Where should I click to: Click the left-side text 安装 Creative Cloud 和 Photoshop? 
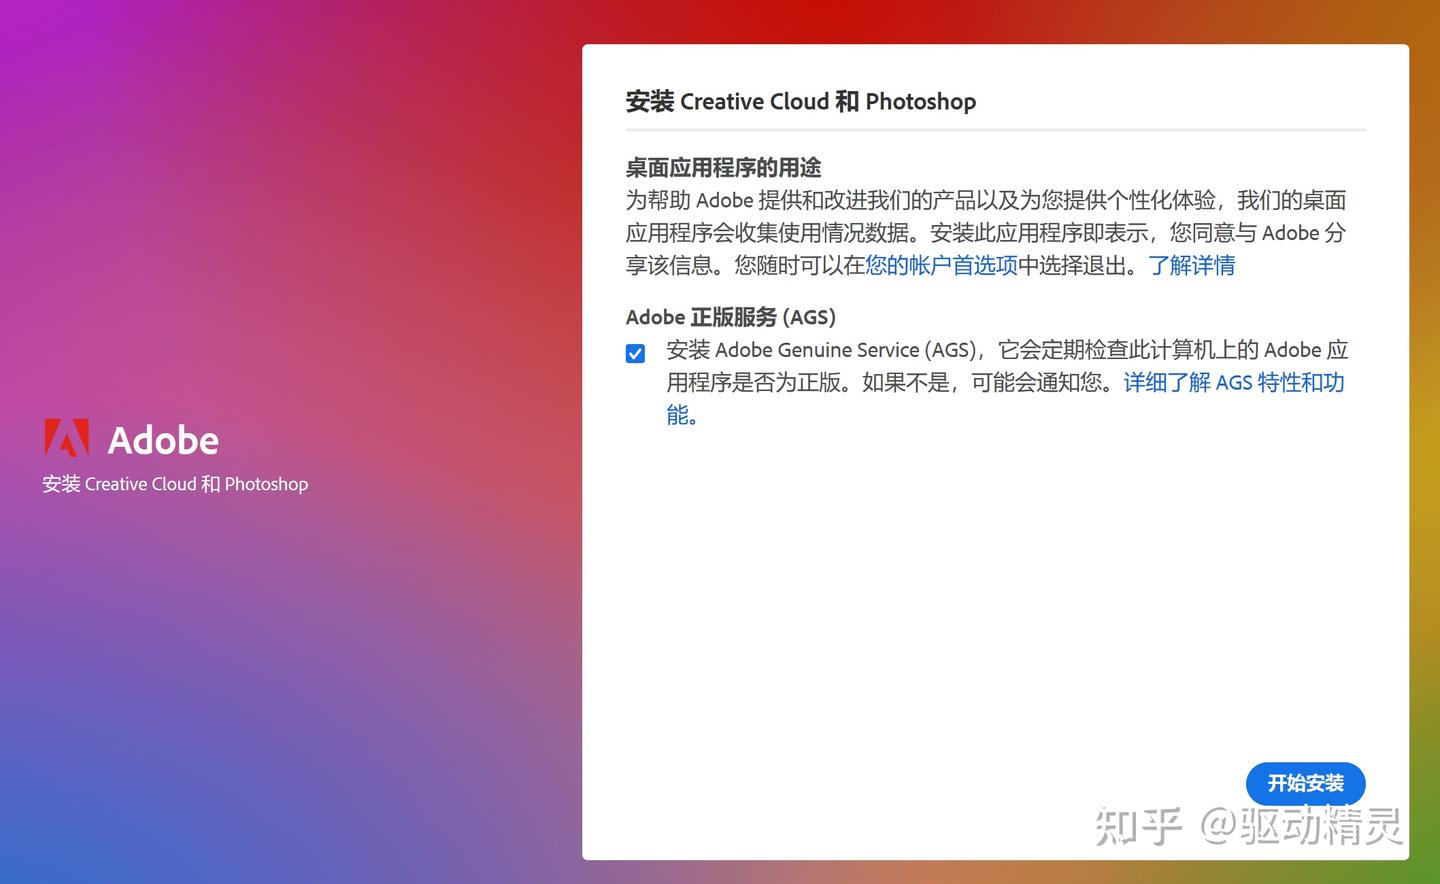click(175, 484)
